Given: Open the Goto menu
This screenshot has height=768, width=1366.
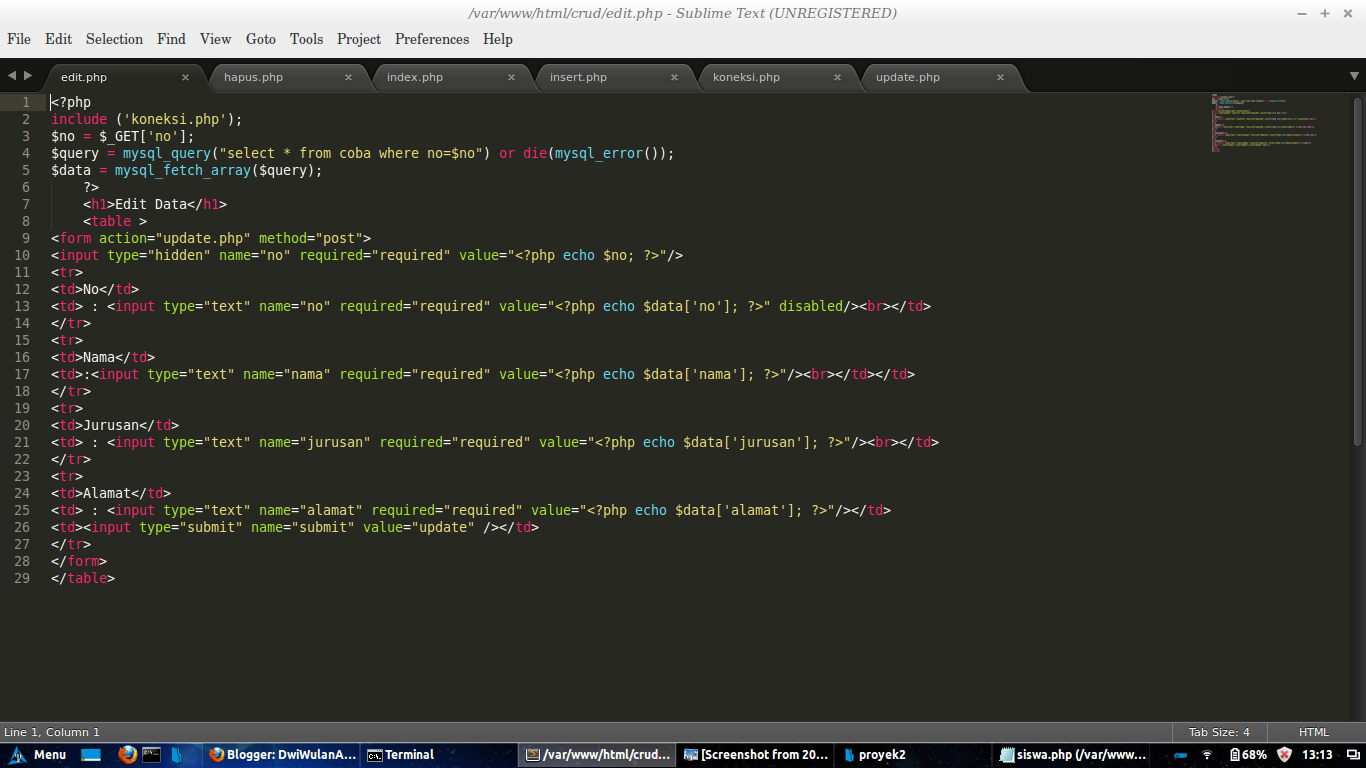Looking at the screenshot, I should [260, 39].
